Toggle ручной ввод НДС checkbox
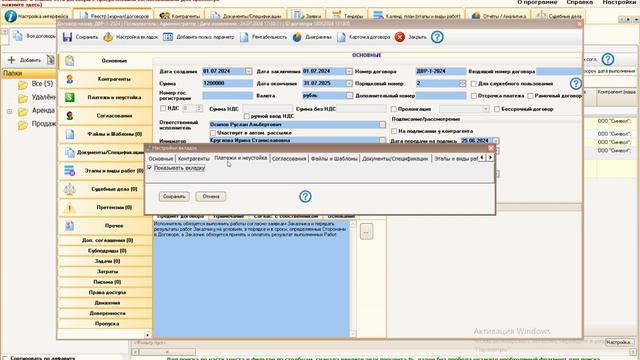 coord(247,116)
